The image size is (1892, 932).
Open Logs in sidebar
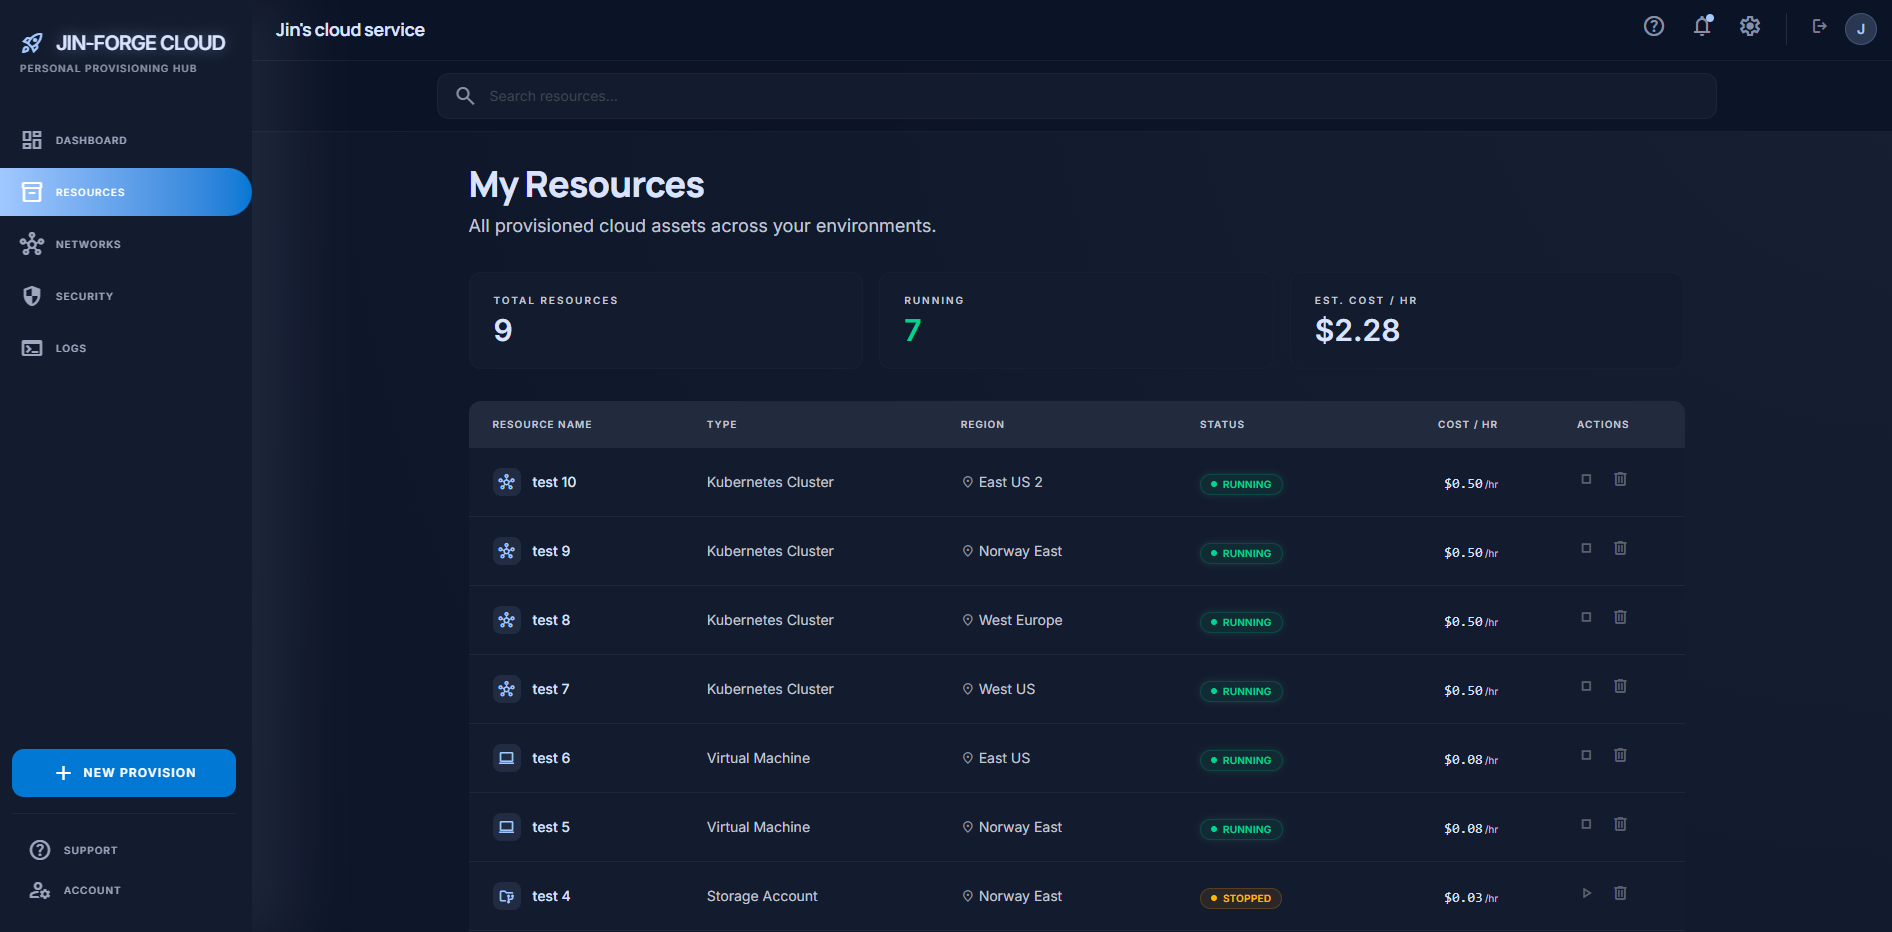[126, 348]
